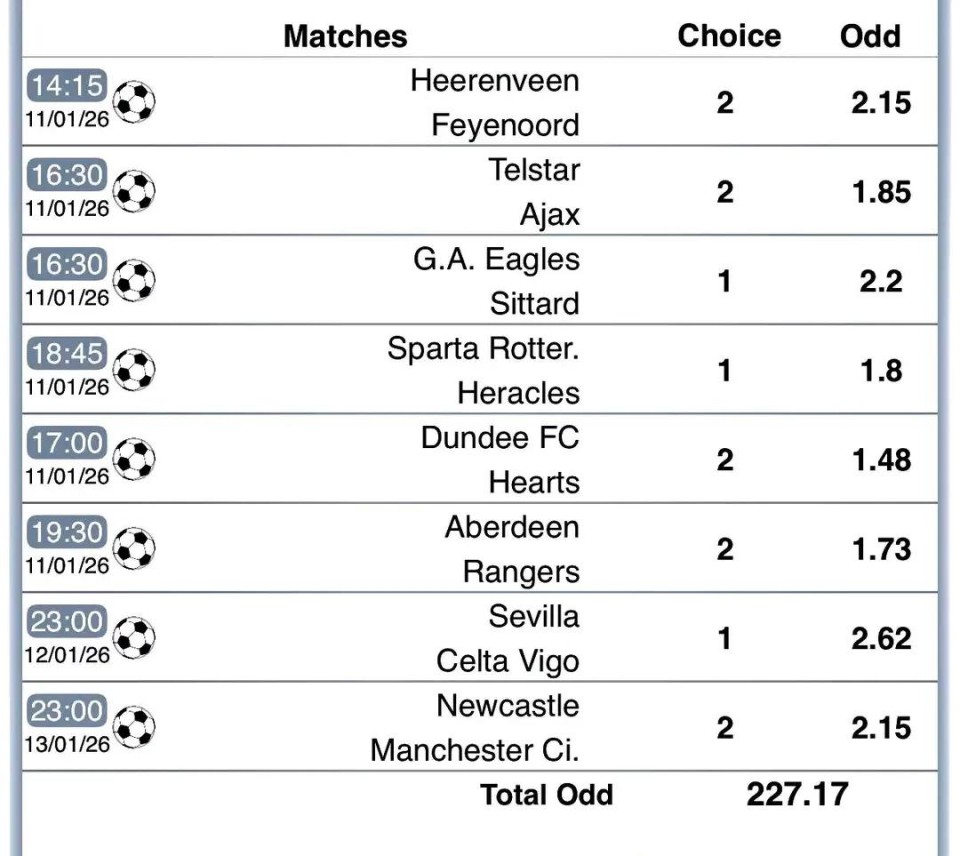This screenshot has height=856, width=960.
Task: Click the soccer ball icon for Telstar vs Ajax
Action: 134,191
